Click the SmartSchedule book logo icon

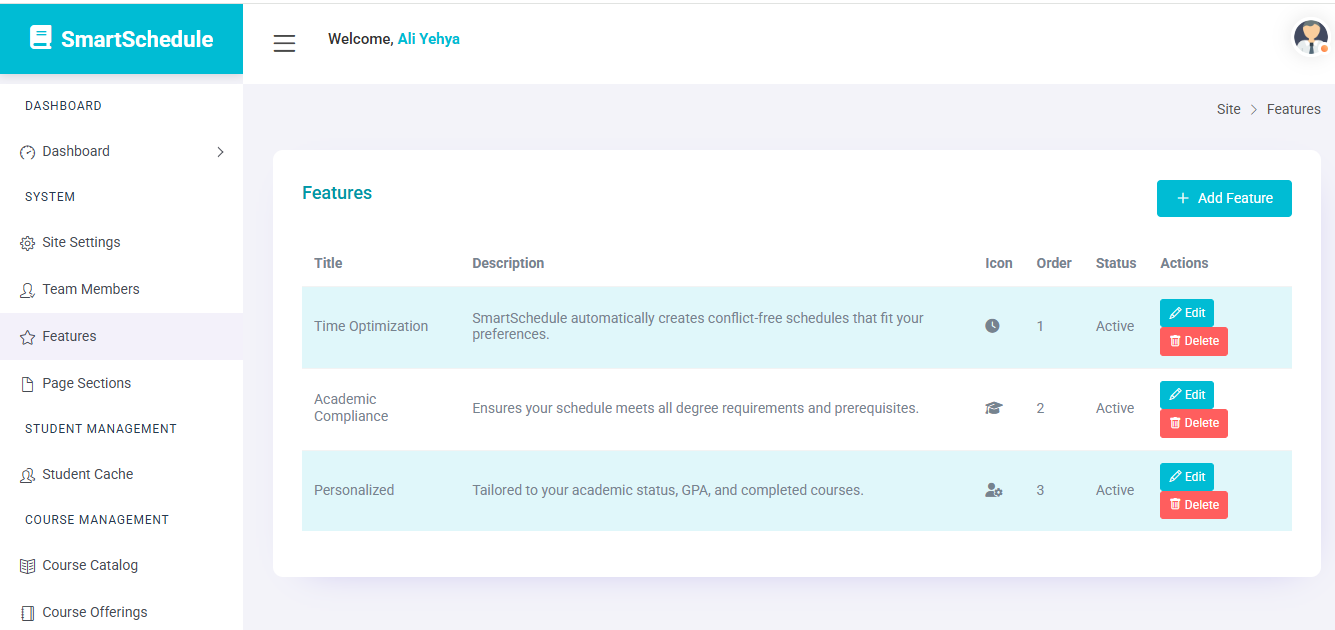coord(40,38)
